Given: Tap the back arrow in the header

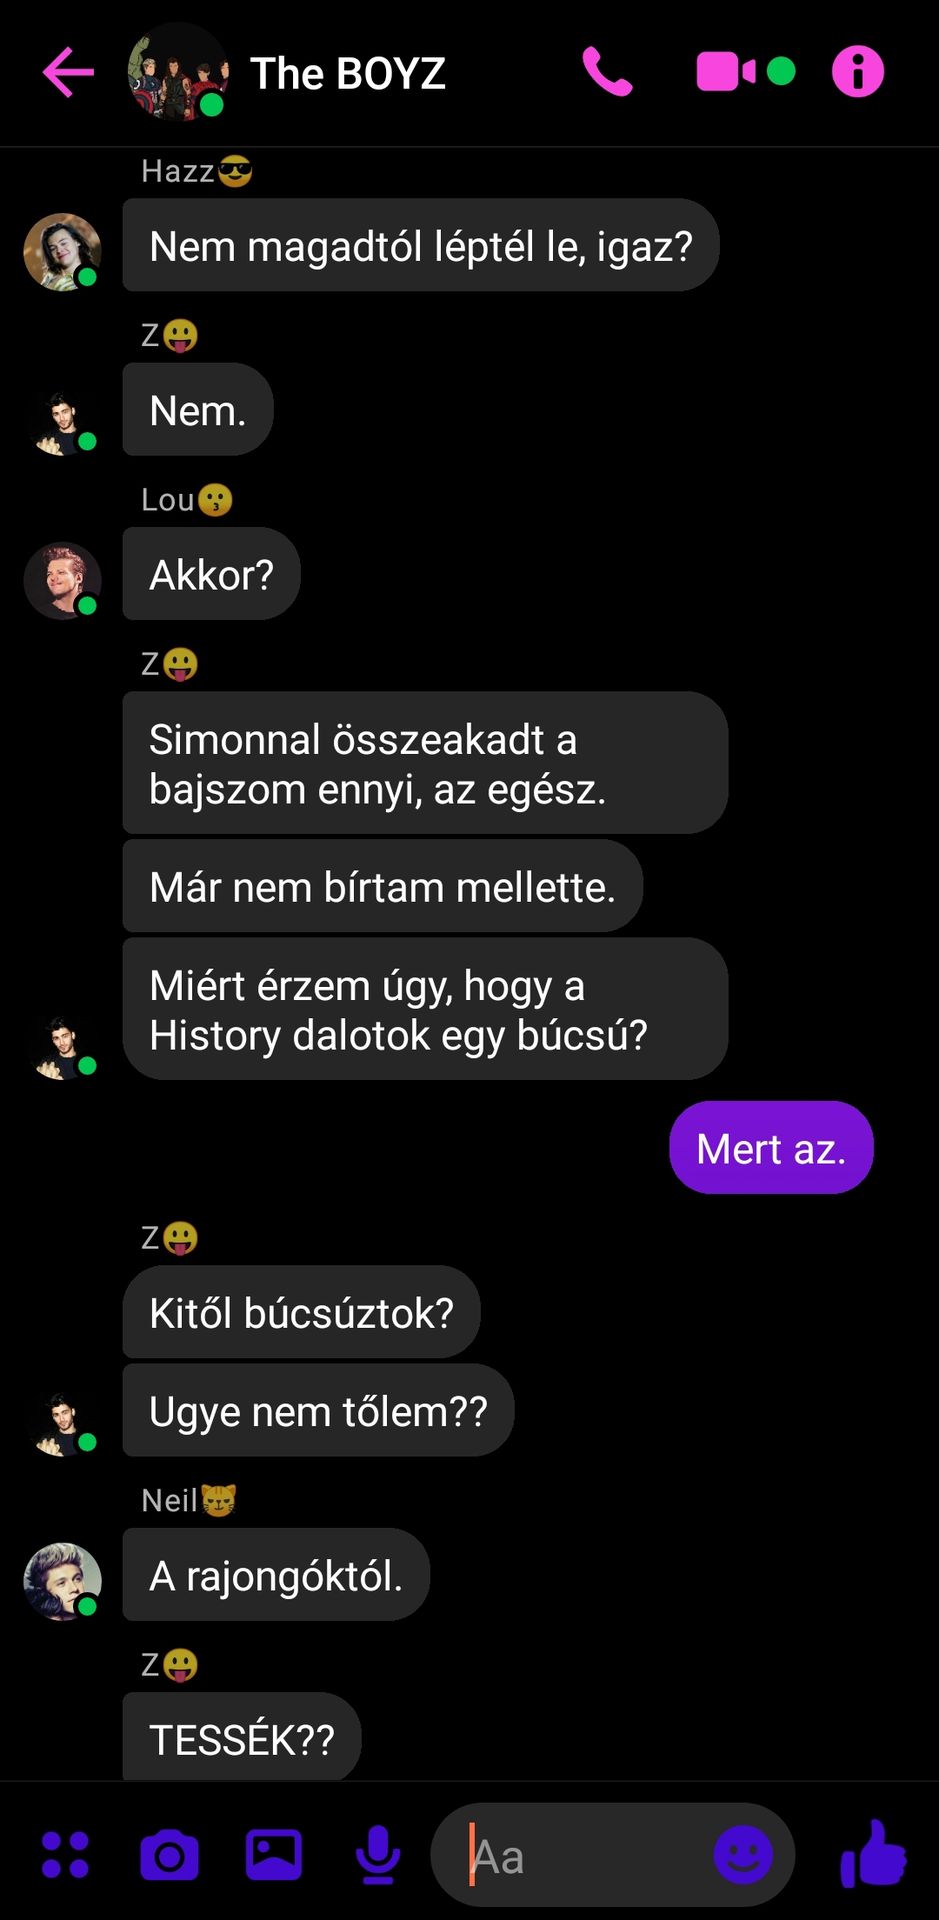Looking at the screenshot, I should [68, 72].
